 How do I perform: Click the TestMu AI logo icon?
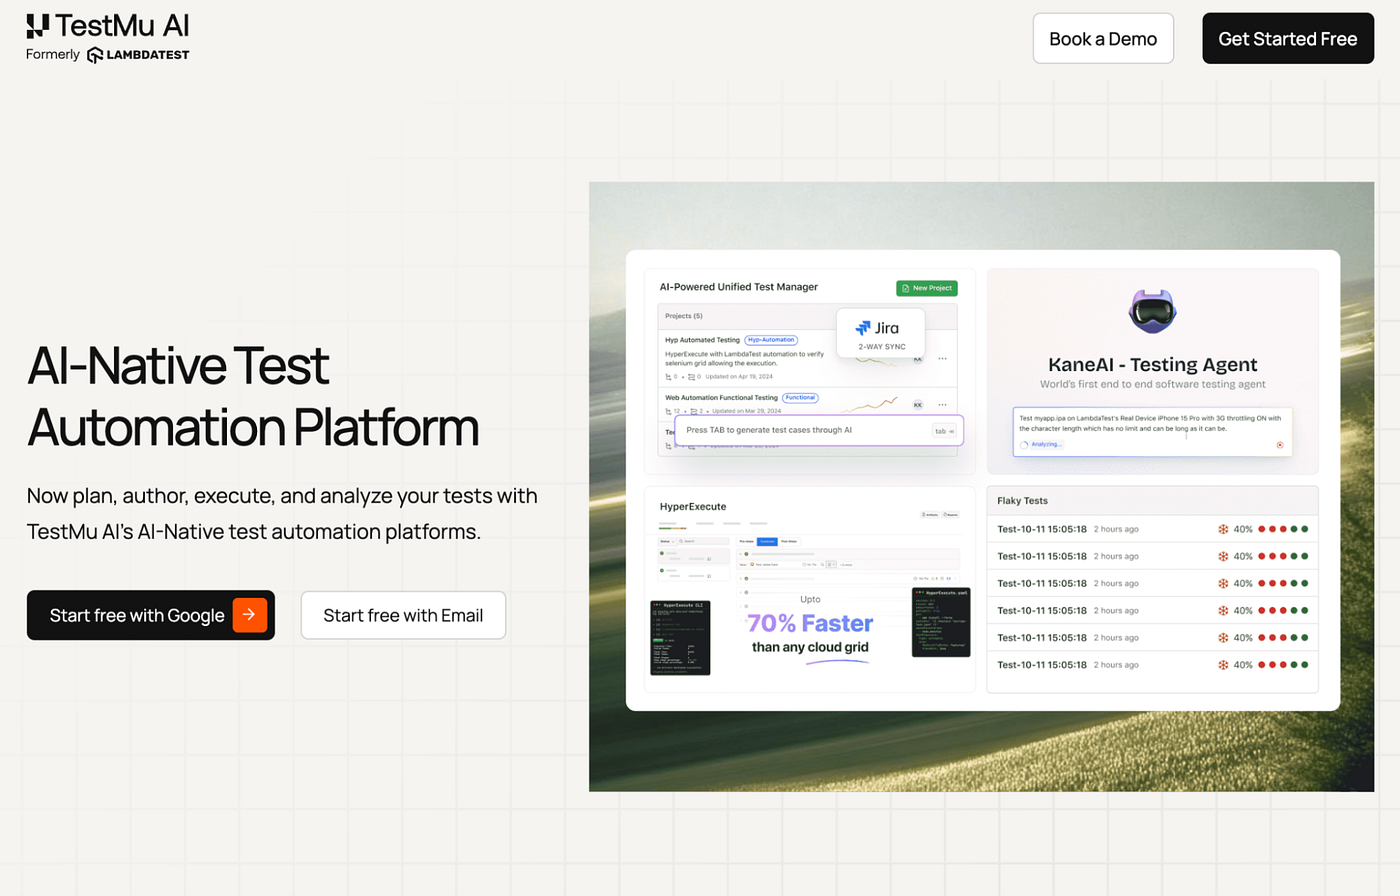(x=38, y=26)
